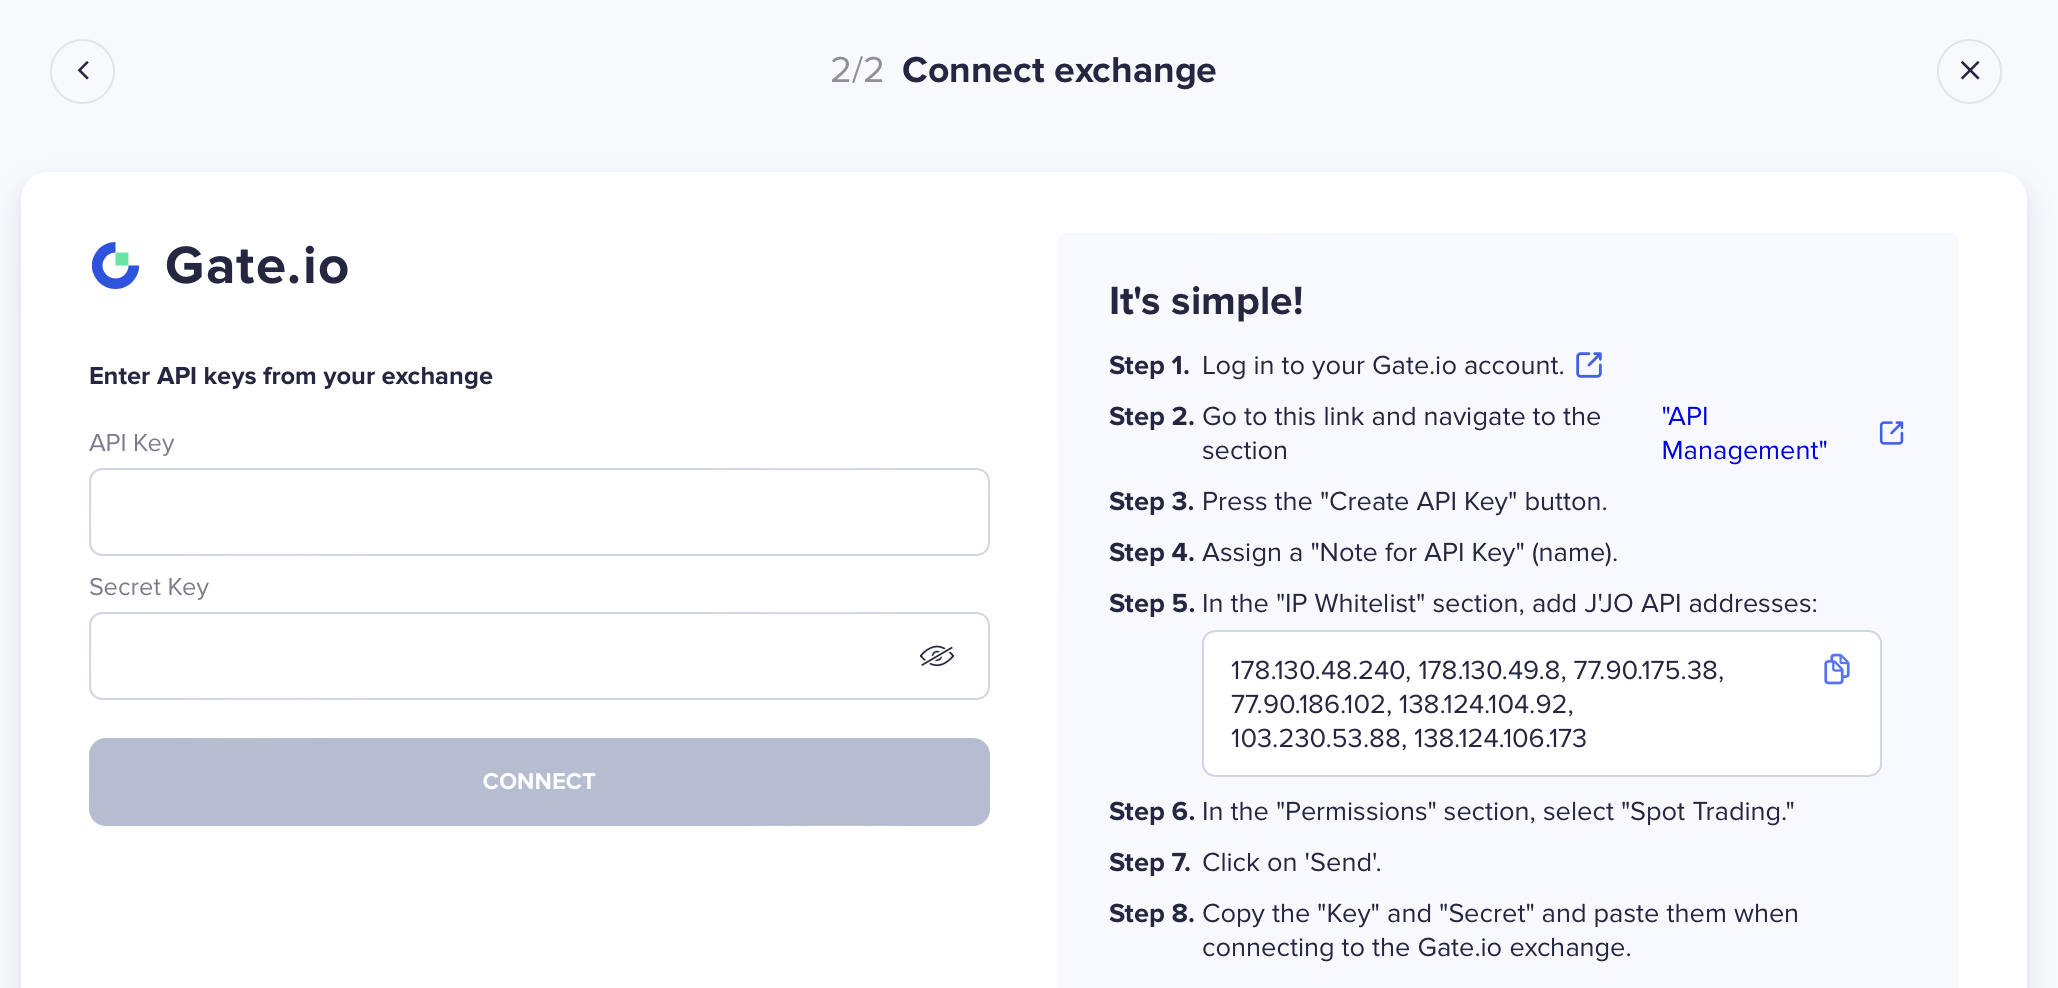Close the Connect exchange dialog
This screenshot has height=988, width=2058.
(1969, 71)
